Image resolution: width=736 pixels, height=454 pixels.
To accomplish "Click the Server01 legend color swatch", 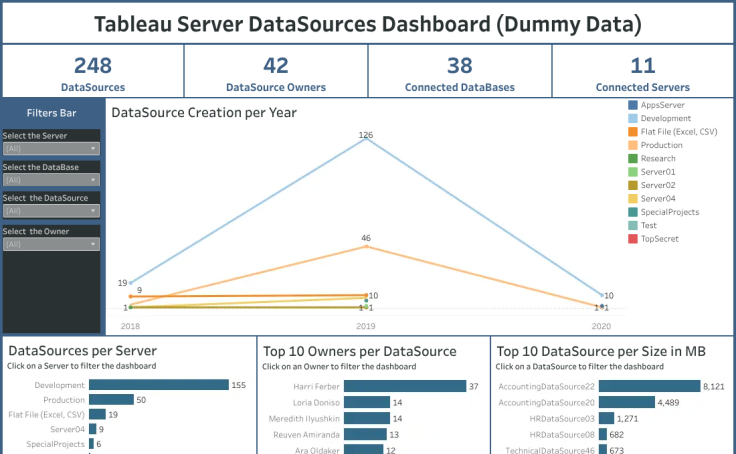I will tap(633, 172).
